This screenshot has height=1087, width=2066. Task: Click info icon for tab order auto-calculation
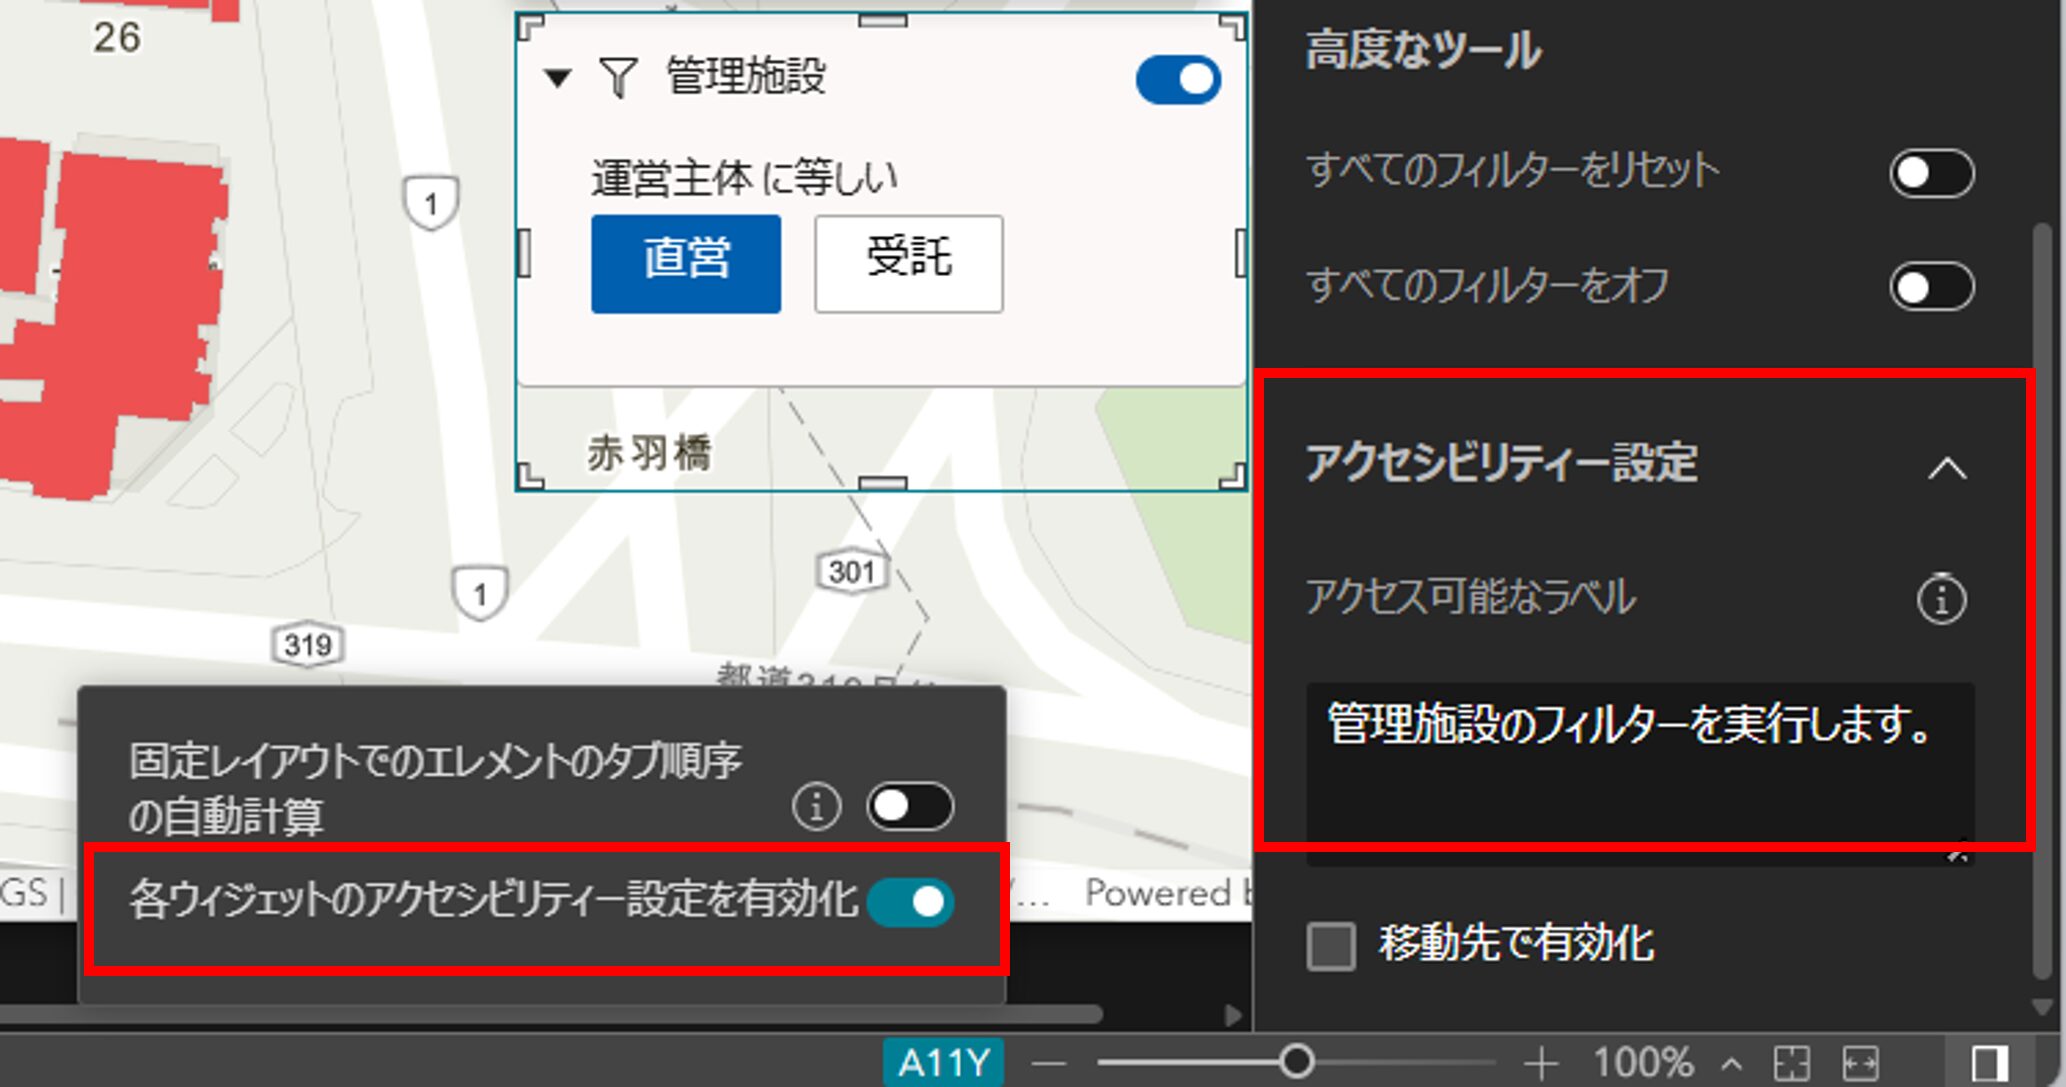click(816, 806)
